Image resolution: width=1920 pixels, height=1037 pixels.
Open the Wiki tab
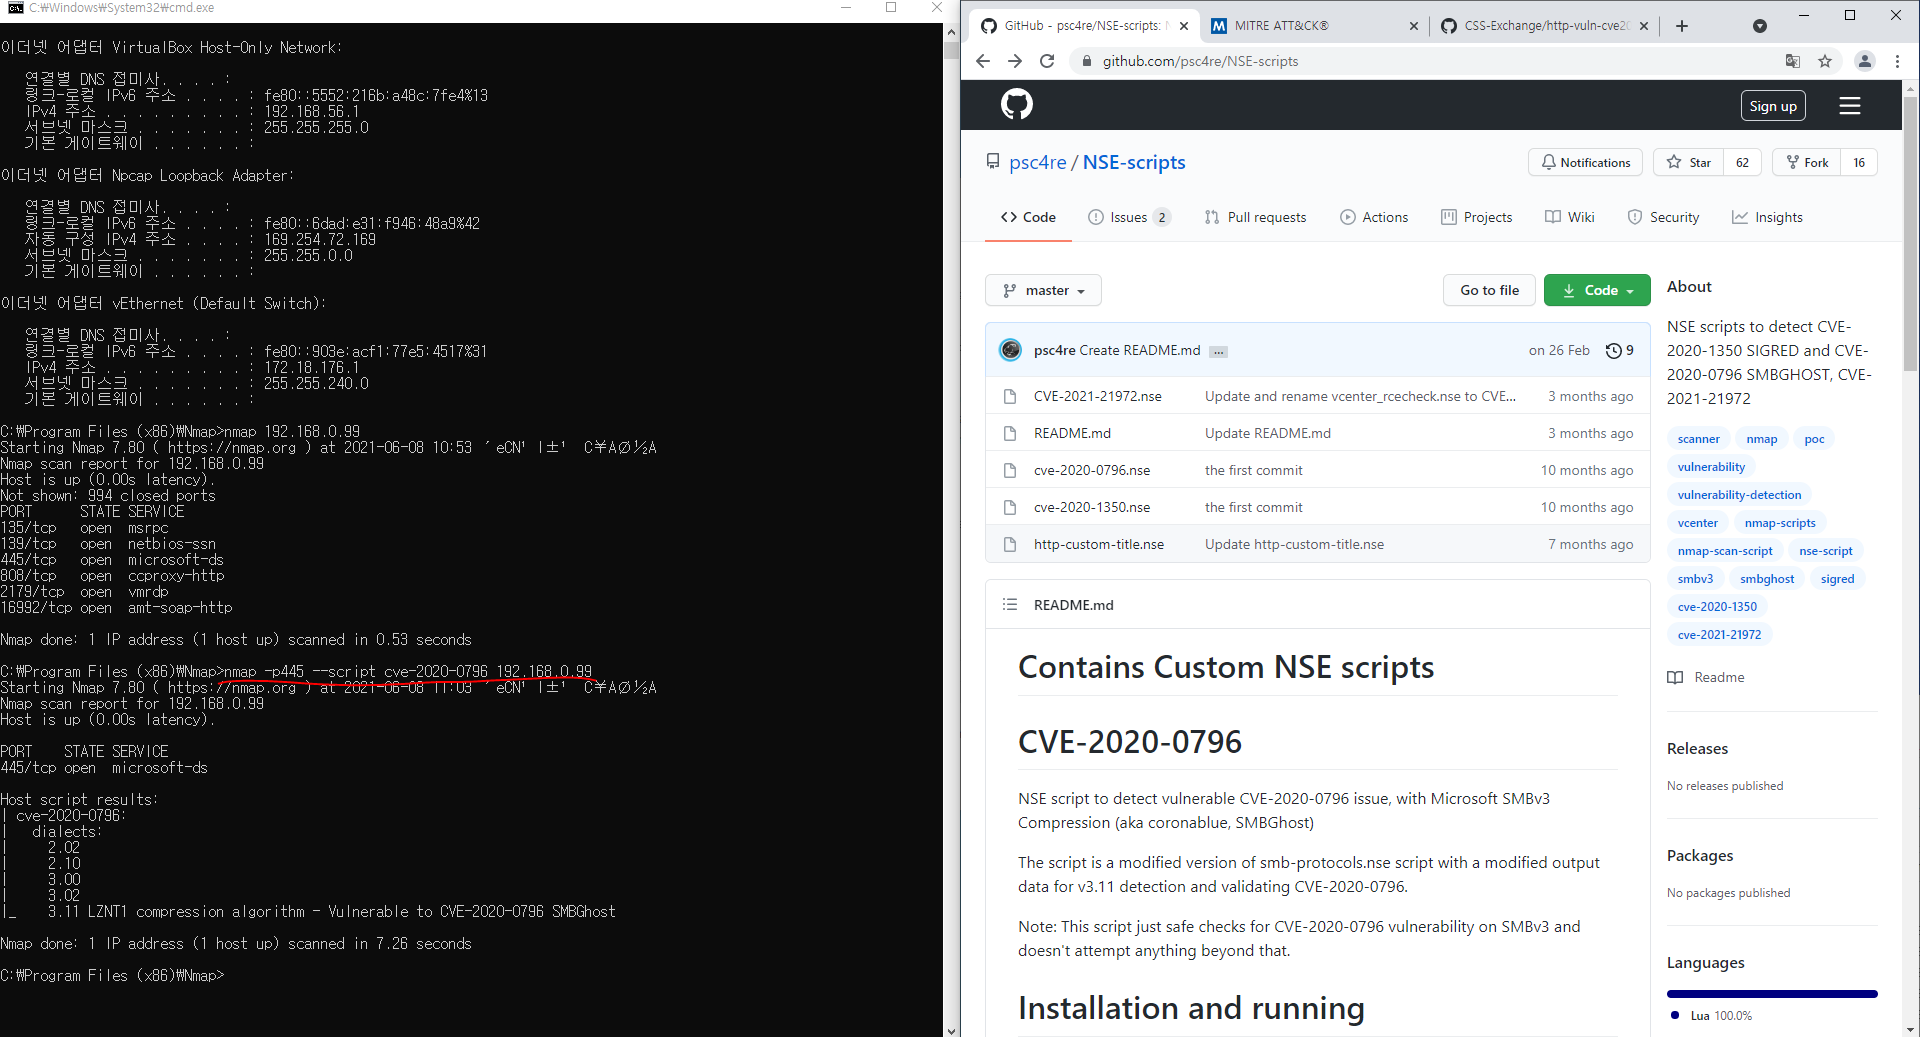(x=1570, y=217)
